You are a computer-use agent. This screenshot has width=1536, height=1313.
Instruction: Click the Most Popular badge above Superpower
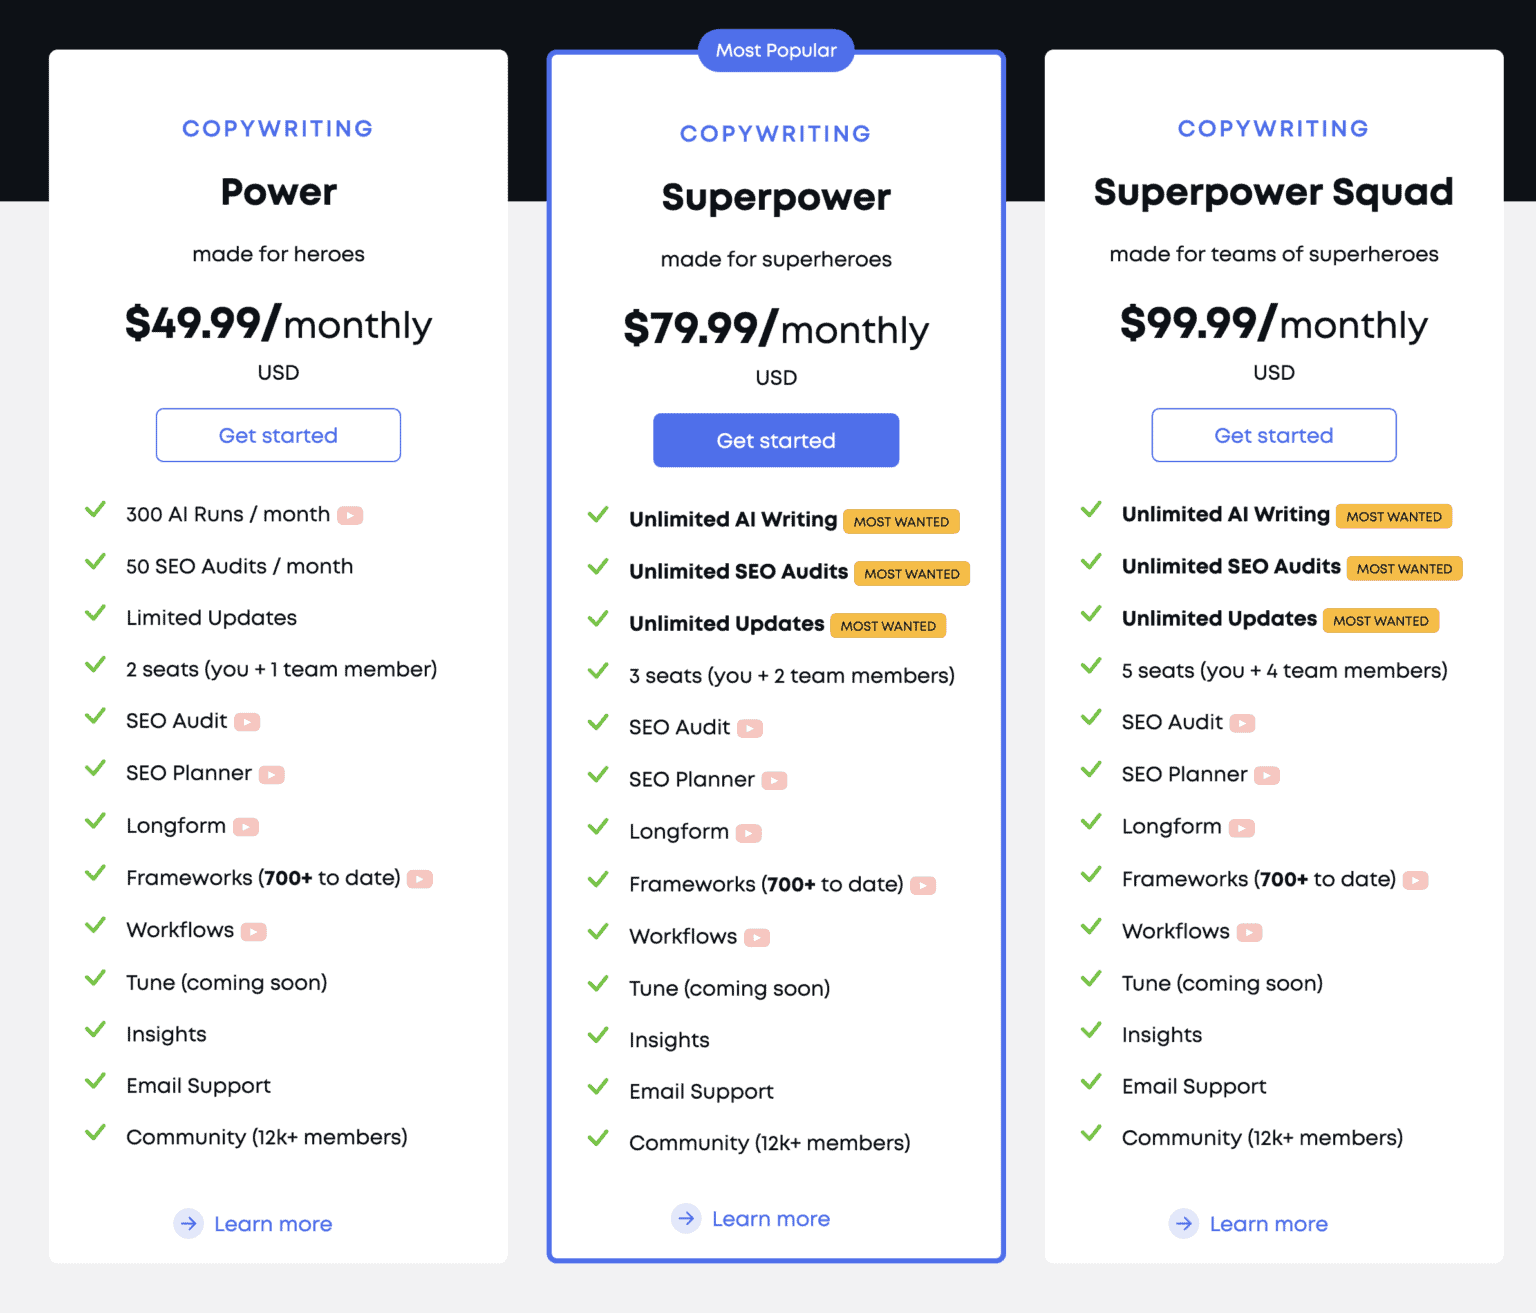[x=775, y=50]
